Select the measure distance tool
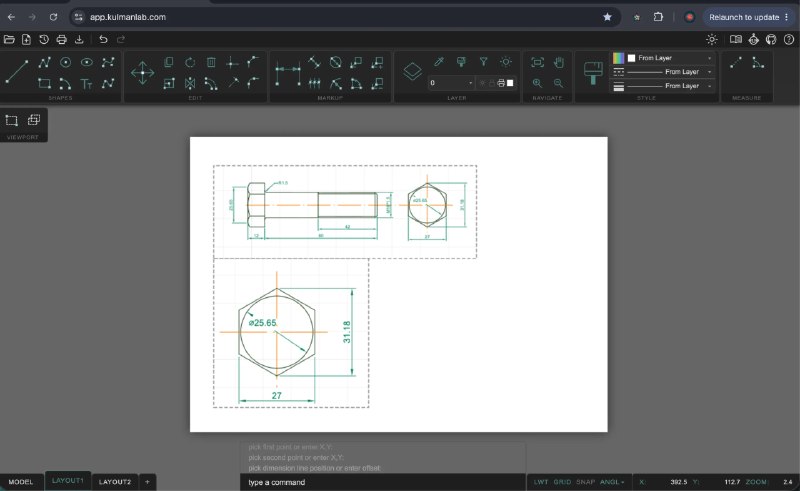 coord(736,62)
